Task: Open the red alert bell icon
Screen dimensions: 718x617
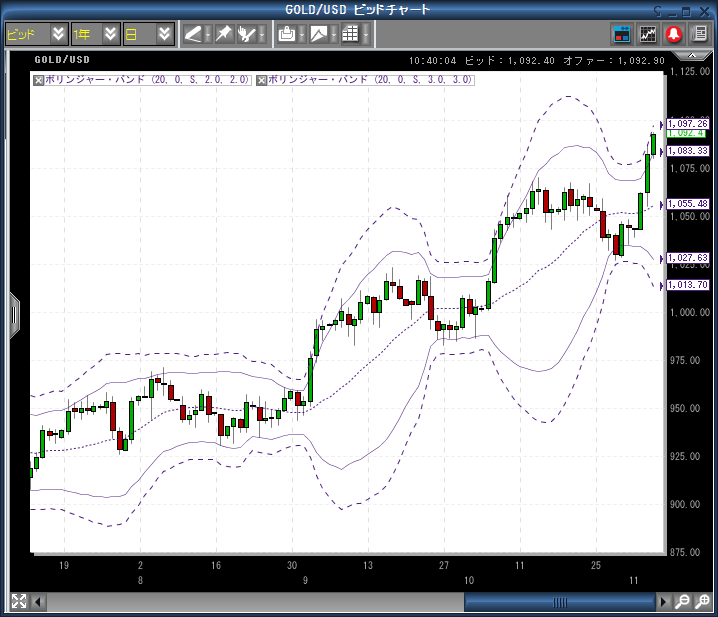Action: coord(674,34)
